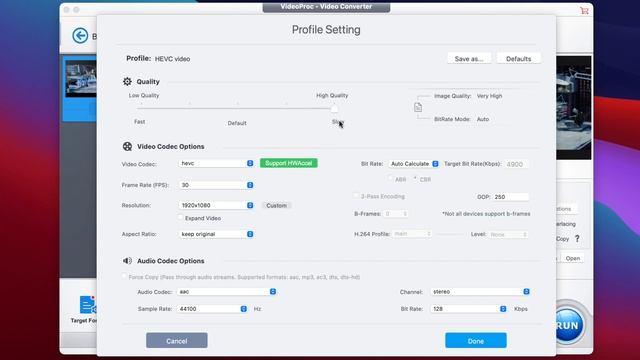Click the question mark help icon
The image size is (640, 360).
click(577, 238)
